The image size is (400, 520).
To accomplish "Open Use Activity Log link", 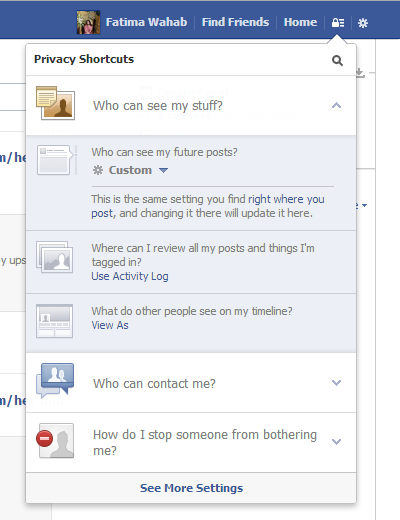I will click(x=130, y=276).
